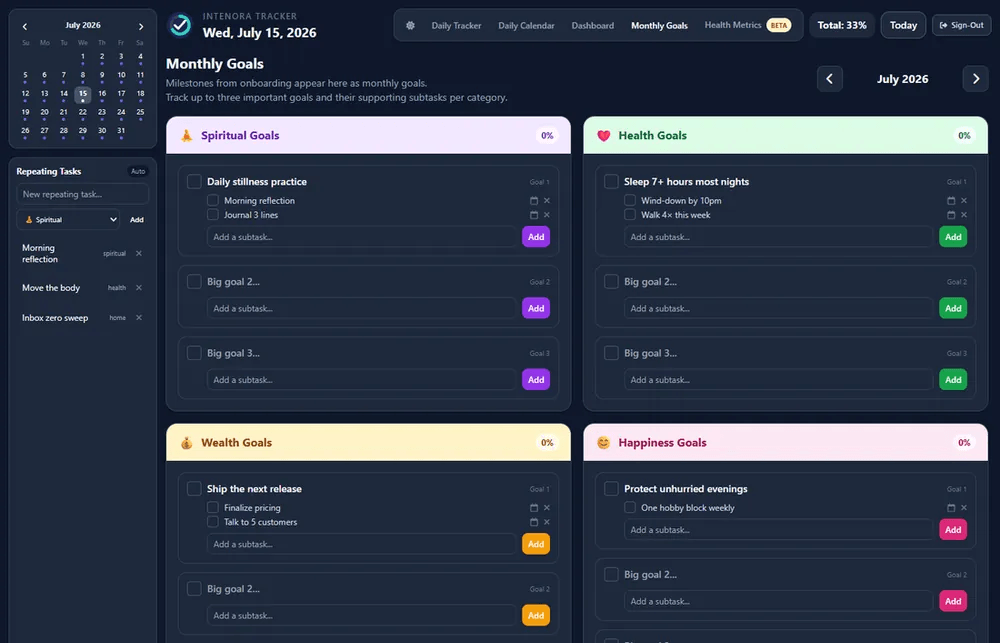
Task: Show previous month of monthly goals
Action: 830,79
